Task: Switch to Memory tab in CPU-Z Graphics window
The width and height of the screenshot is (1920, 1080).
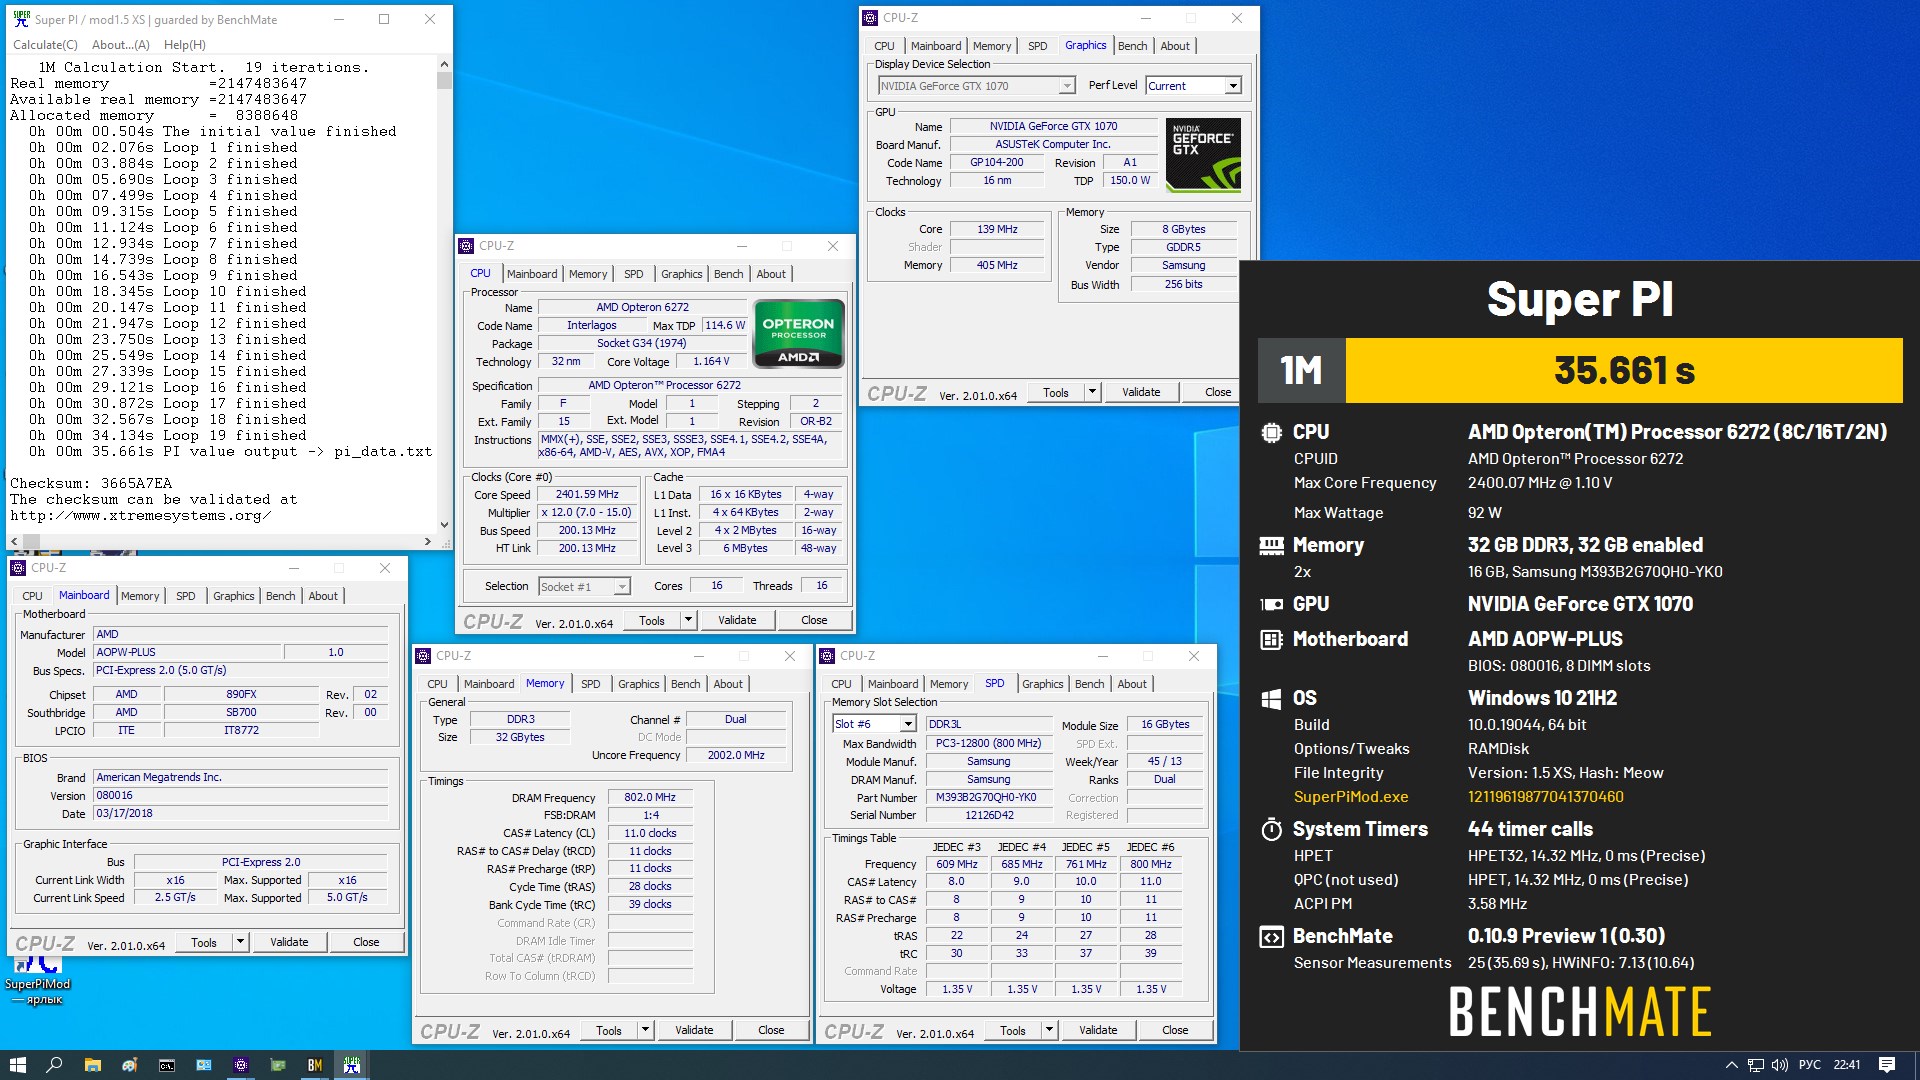Action: [x=992, y=46]
